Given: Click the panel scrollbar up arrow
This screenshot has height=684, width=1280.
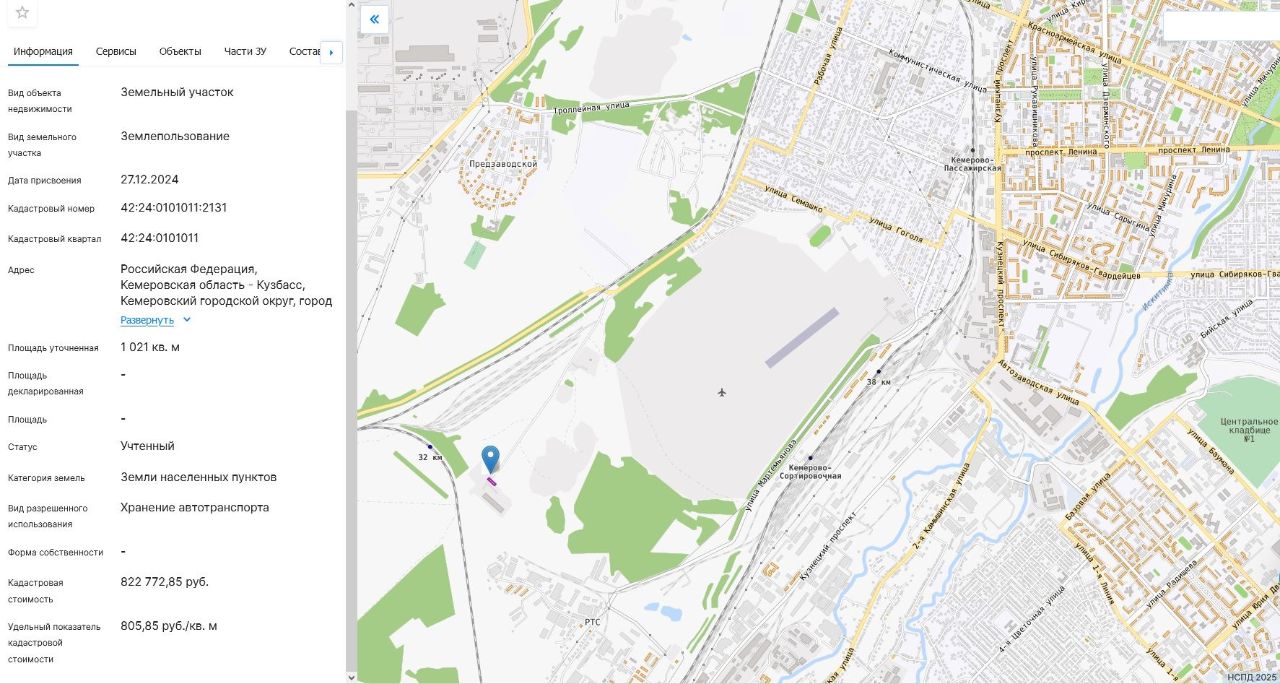Looking at the screenshot, I should pyautogui.click(x=351, y=4).
